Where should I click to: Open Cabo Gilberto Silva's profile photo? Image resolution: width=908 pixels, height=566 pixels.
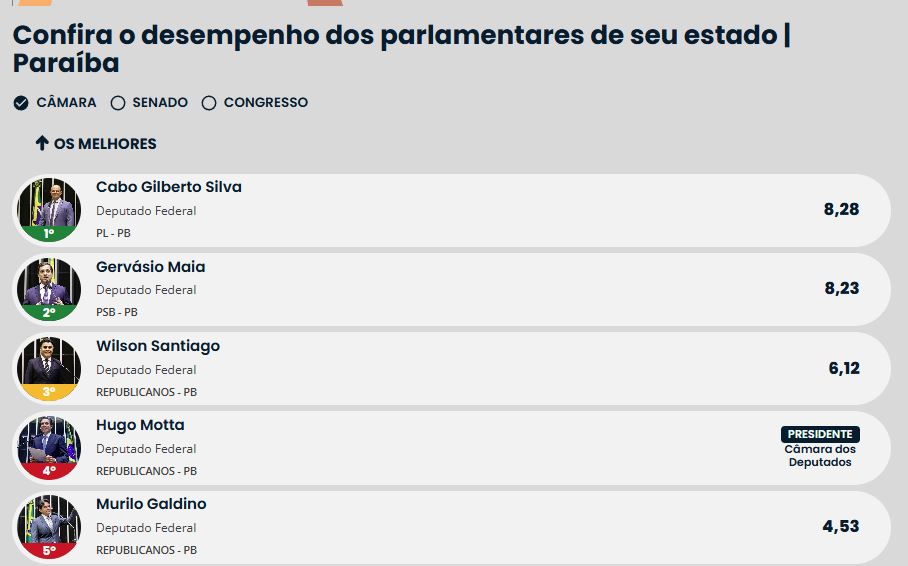[48, 209]
